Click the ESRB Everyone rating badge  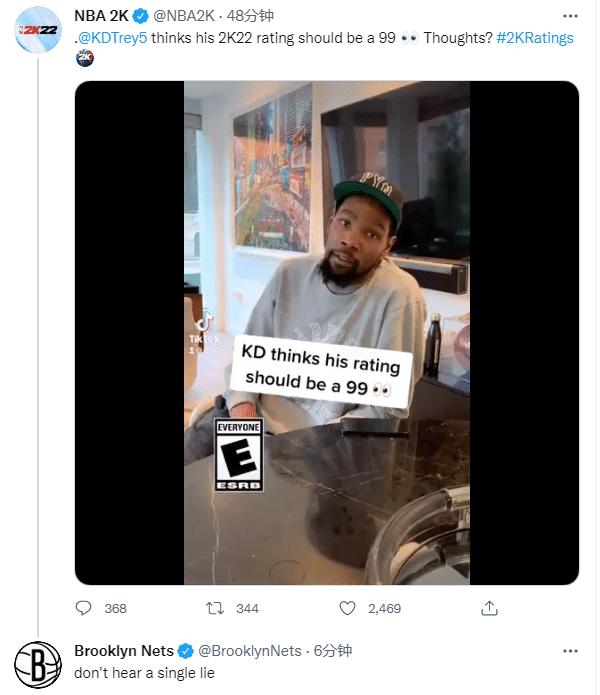pyautogui.click(x=240, y=456)
